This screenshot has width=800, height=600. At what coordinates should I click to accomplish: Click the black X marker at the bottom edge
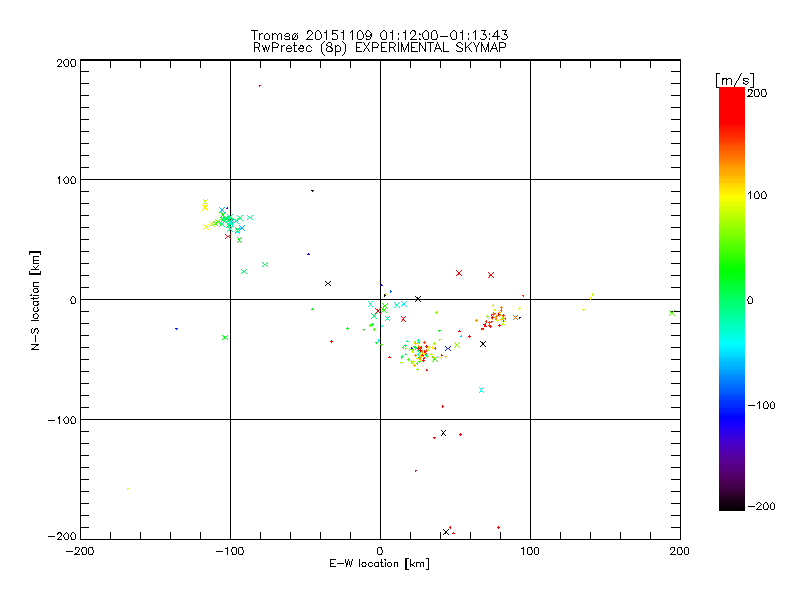(x=446, y=532)
